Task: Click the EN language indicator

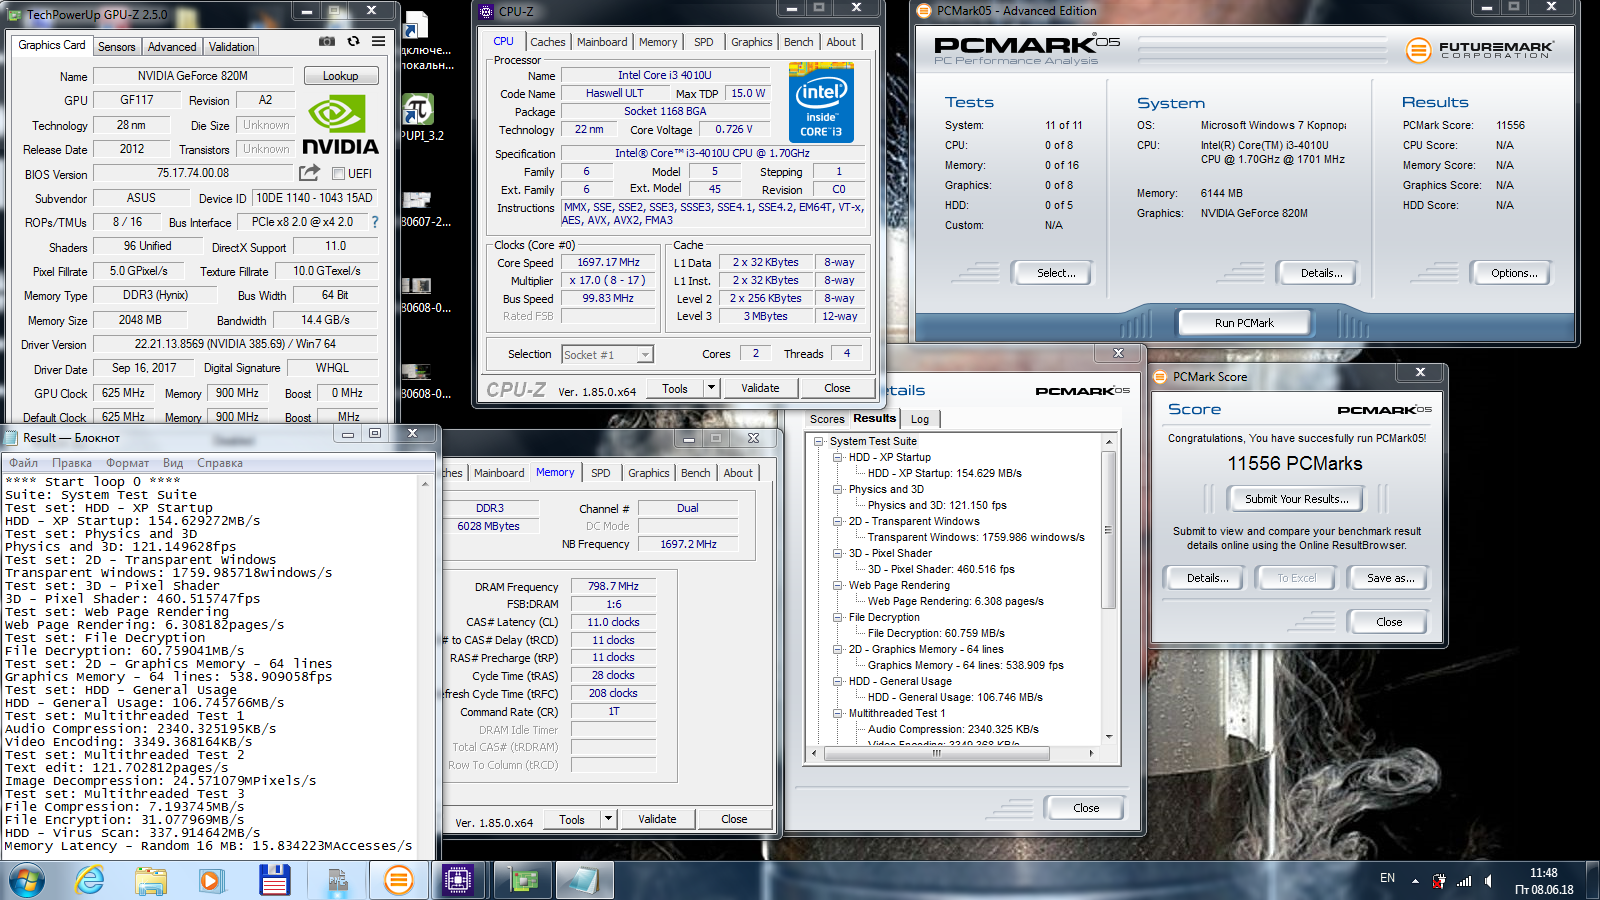Action: [x=1387, y=878]
